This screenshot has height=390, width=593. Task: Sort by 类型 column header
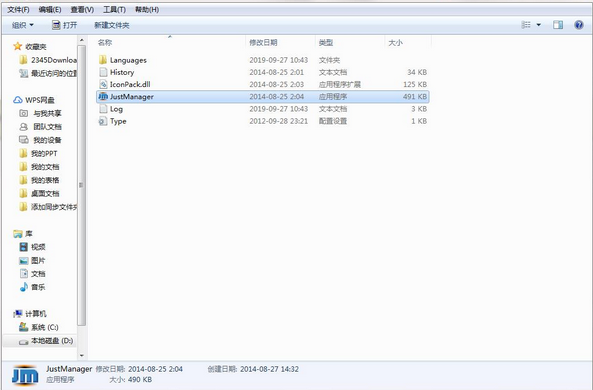pyautogui.click(x=326, y=42)
